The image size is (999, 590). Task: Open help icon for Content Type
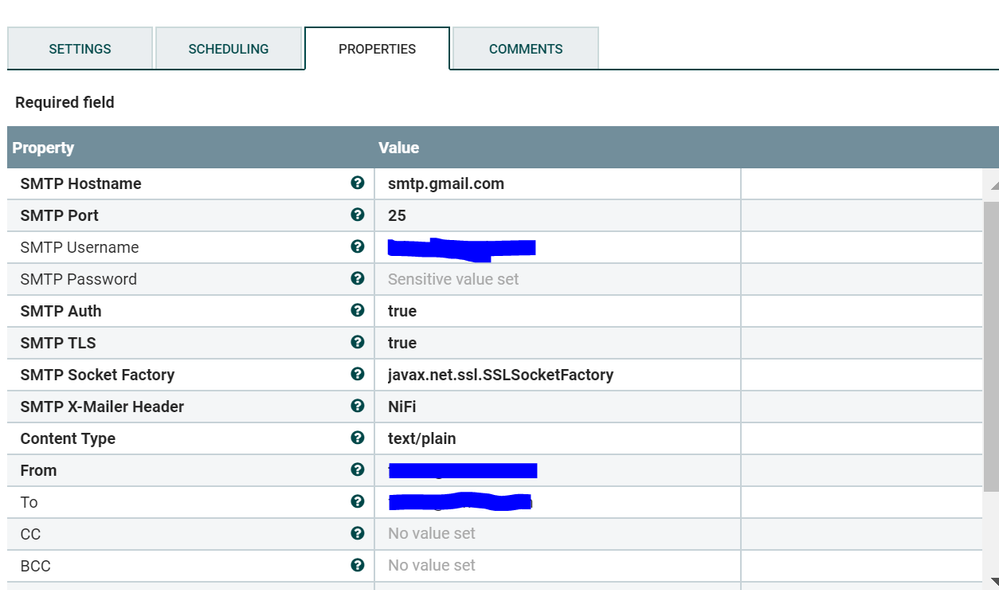point(357,438)
